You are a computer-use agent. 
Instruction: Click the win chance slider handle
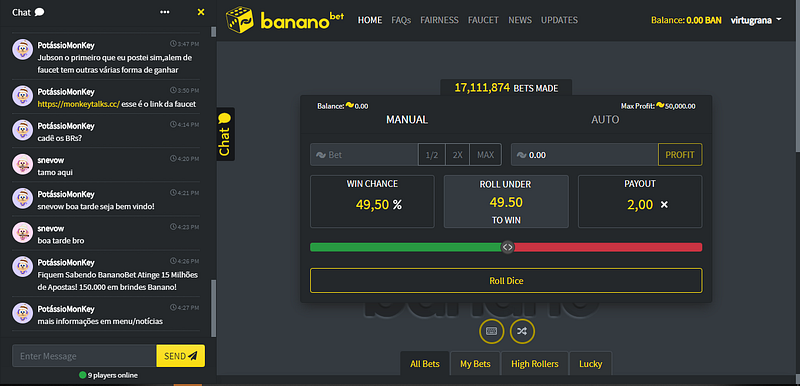pos(507,247)
